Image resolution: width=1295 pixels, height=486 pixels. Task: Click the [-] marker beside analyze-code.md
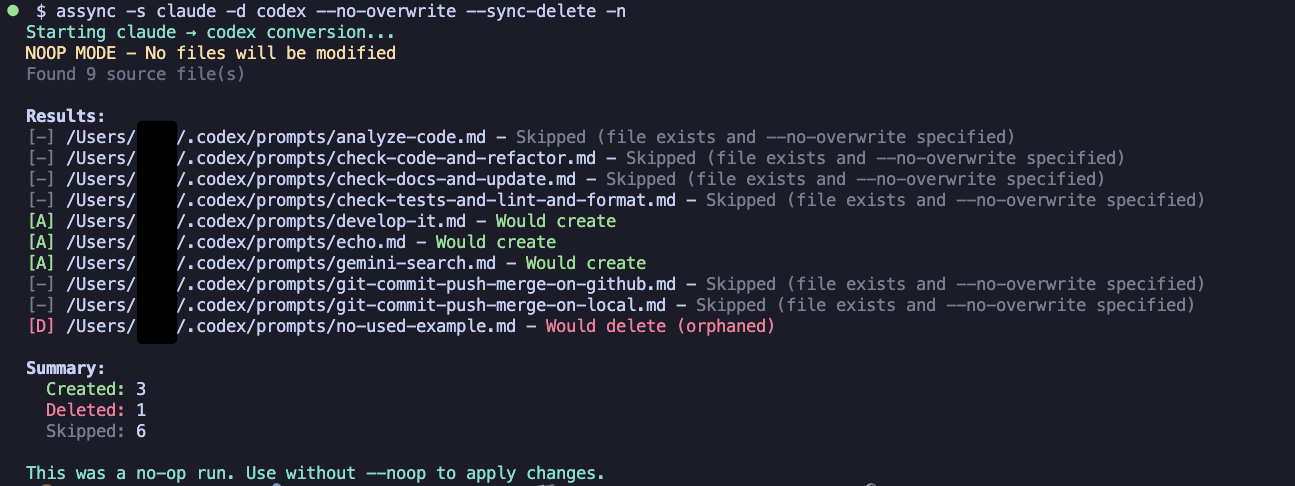coord(41,137)
